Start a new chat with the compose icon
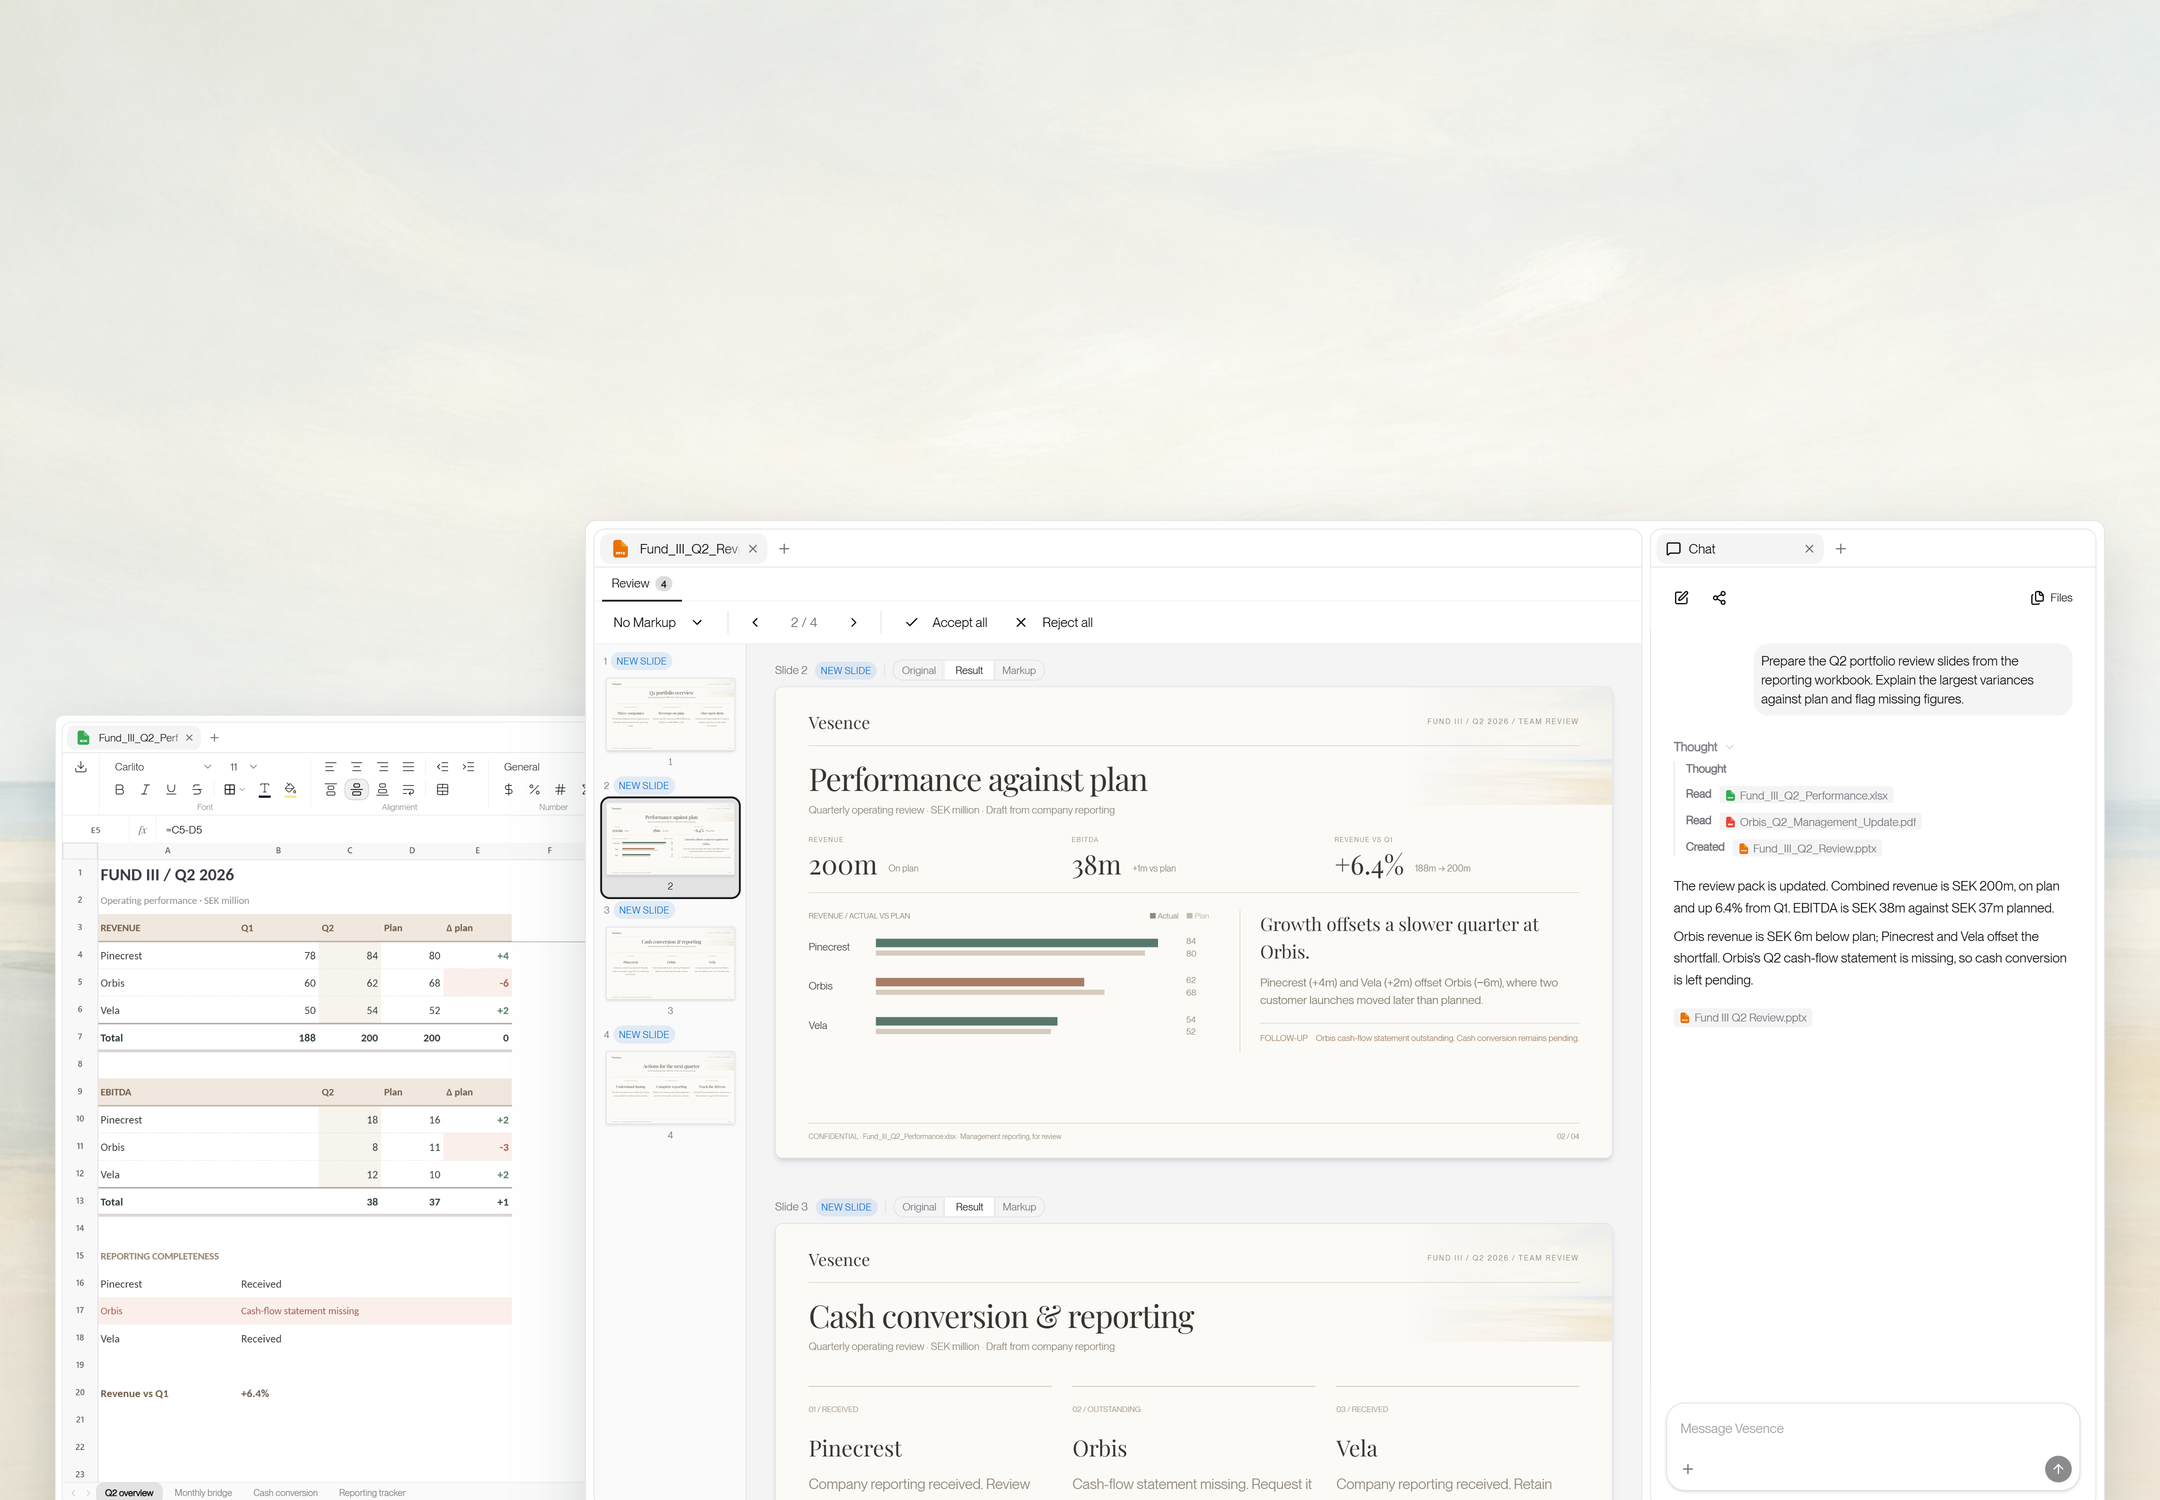 tap(1681, 598)
